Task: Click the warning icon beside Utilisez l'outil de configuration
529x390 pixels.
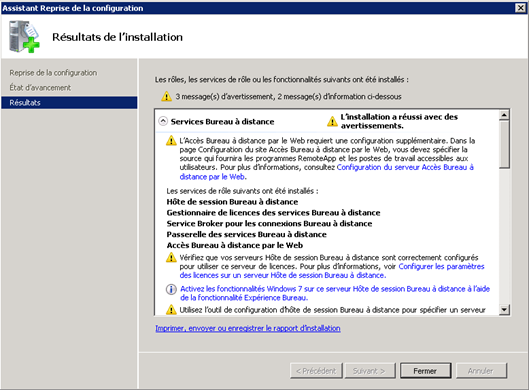Action: pyautogui.click(x=171, y=309)
